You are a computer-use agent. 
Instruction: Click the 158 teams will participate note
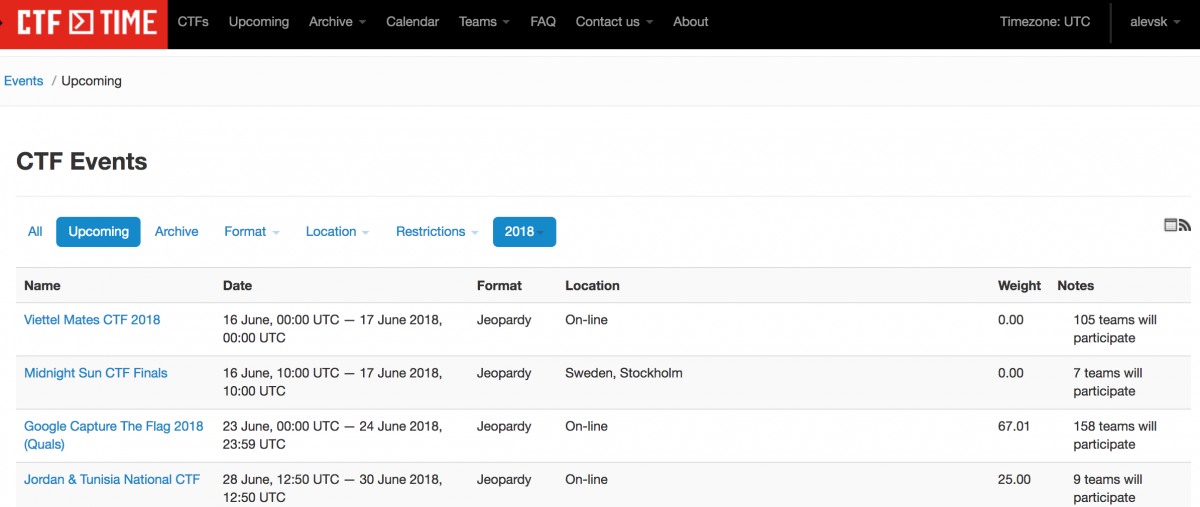1115,435
